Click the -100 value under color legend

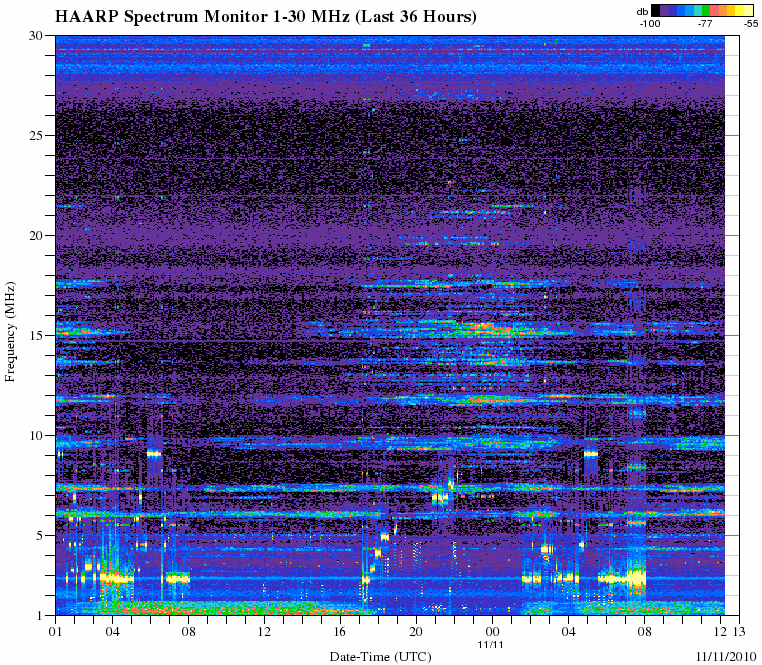click(650, 23)
